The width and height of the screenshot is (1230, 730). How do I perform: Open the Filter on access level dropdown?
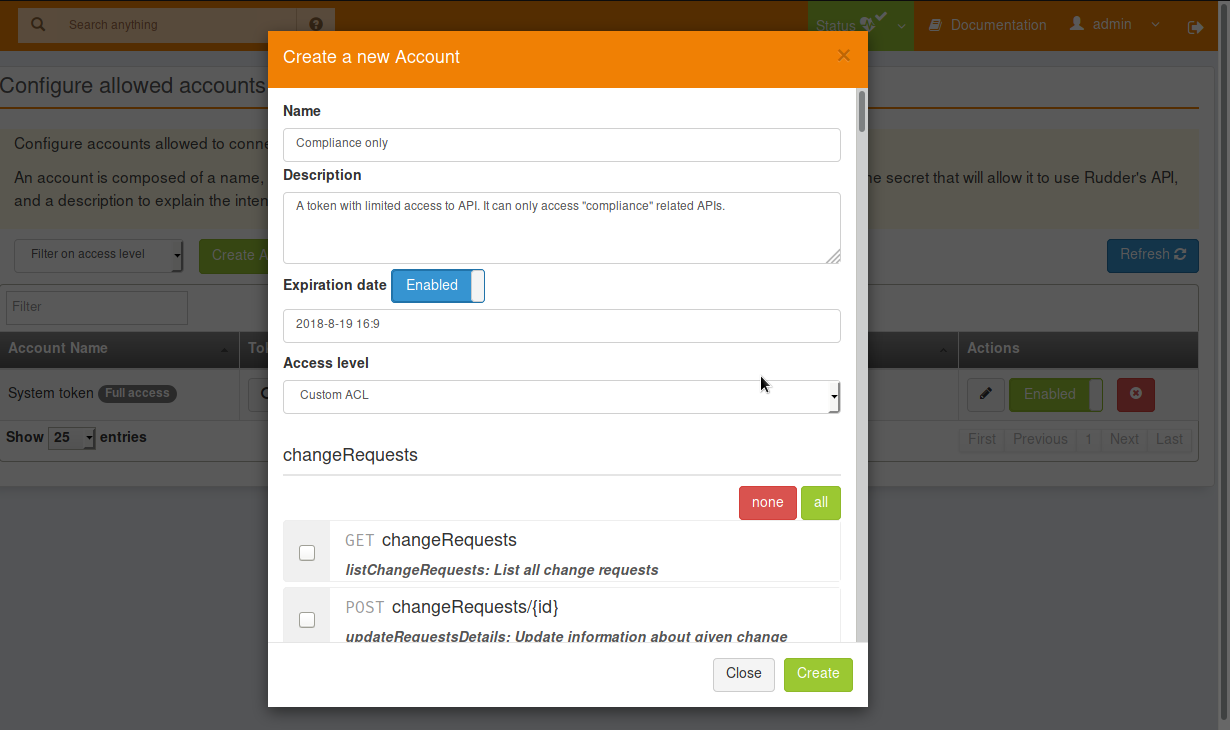[97, 256]
